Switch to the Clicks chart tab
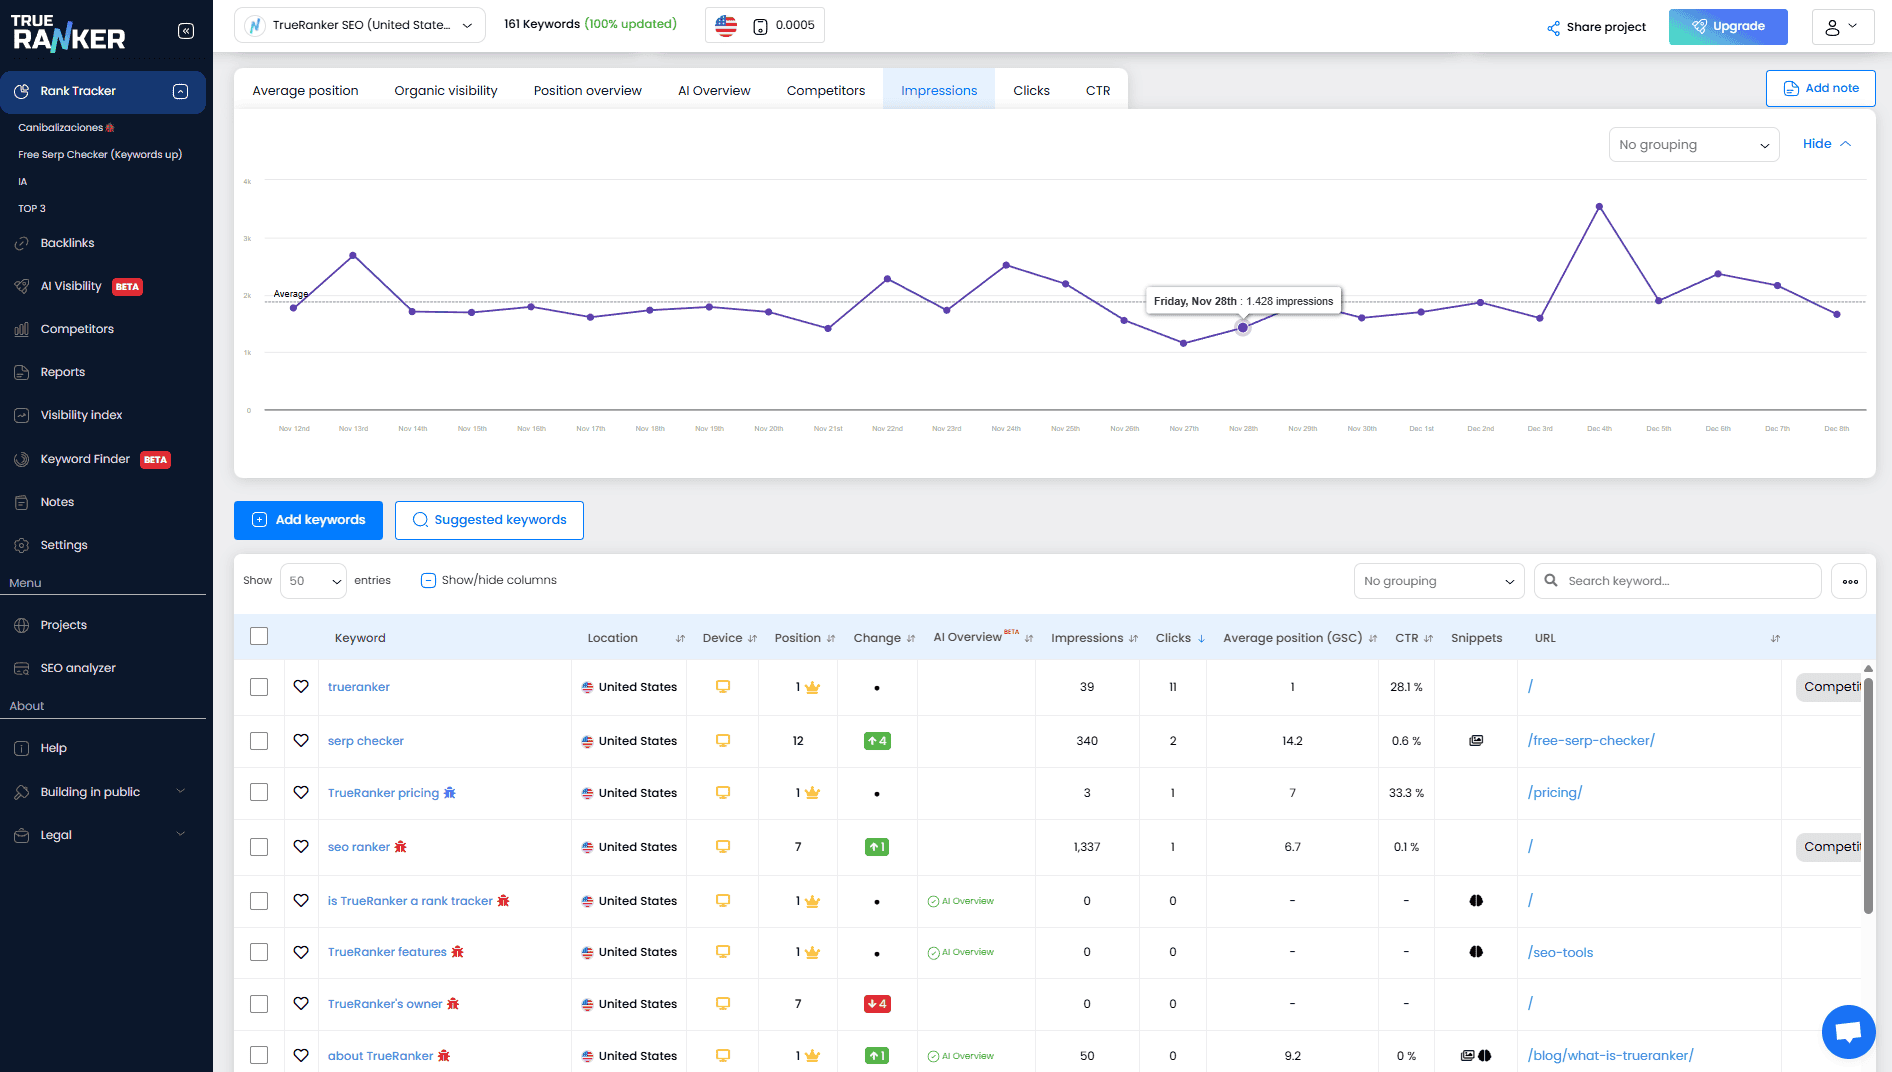The image size is (1892, 1072). 1031,90
